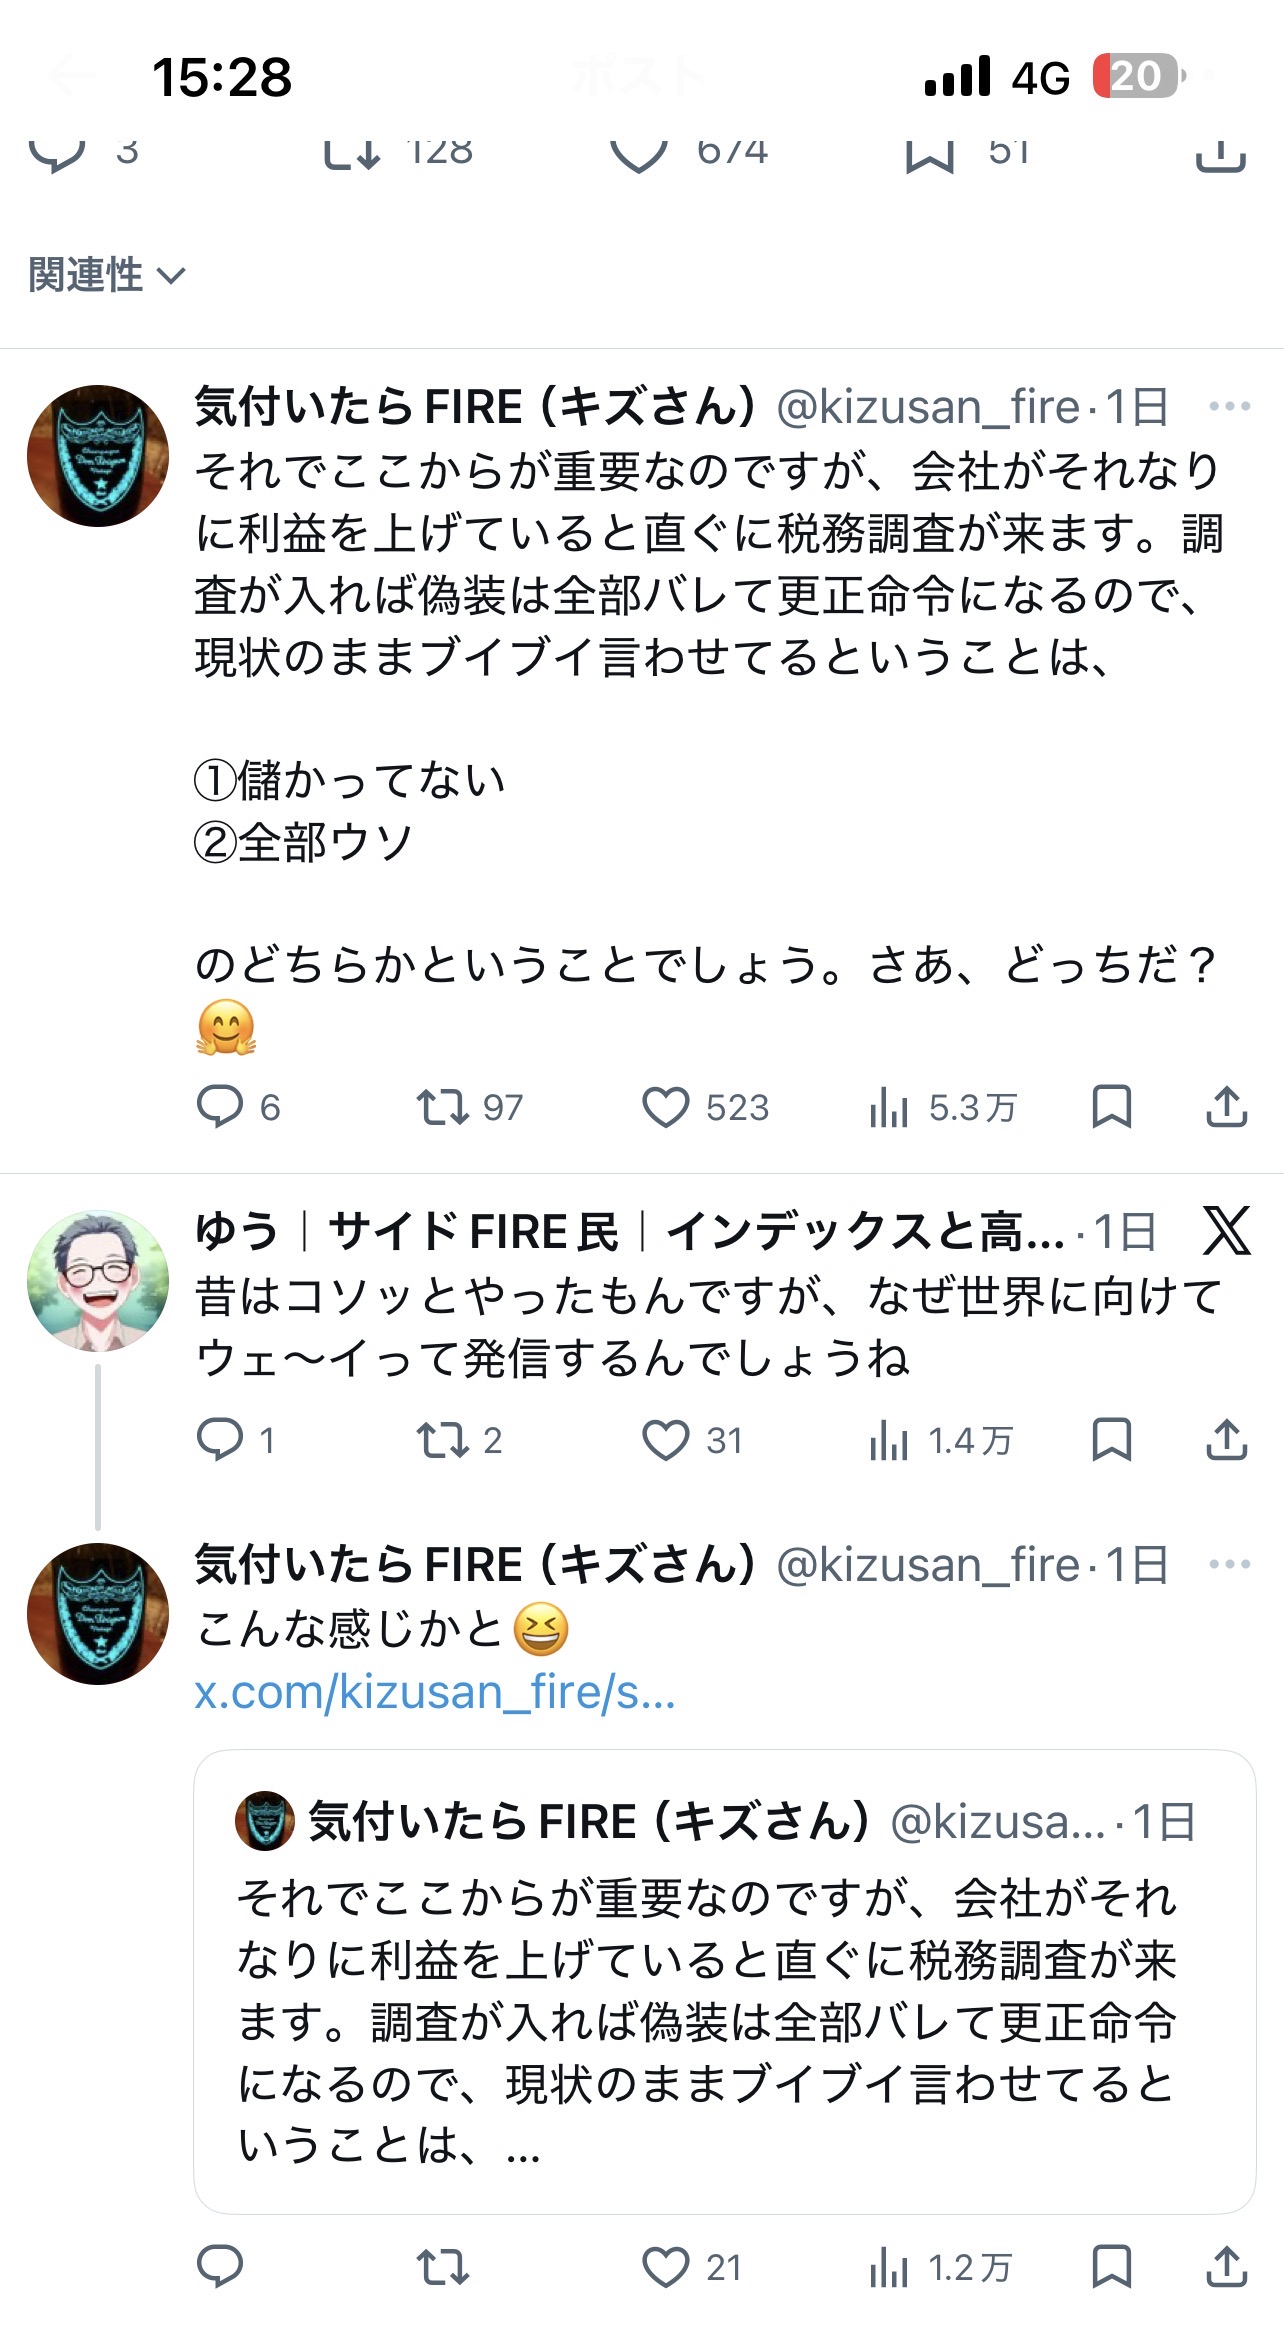Viewport: 1284px width, 2329px height.
Task: Share the last post showing 1.2万 views
Action: (x=1226, y=2267)
